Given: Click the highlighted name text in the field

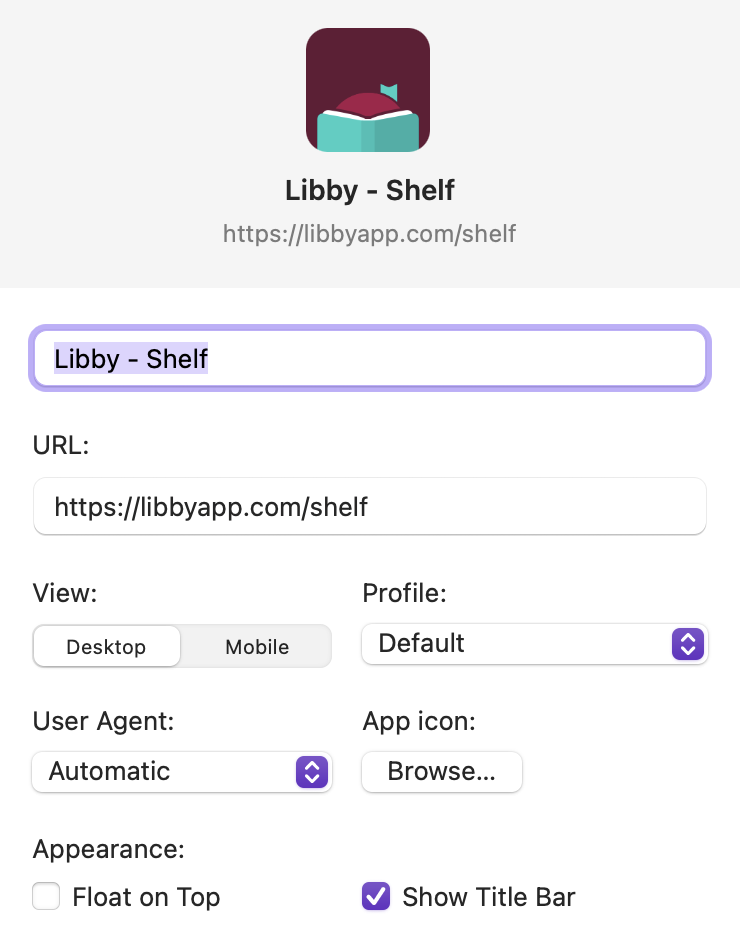Looking at the screenshot, I should click(x=130, y=358).
